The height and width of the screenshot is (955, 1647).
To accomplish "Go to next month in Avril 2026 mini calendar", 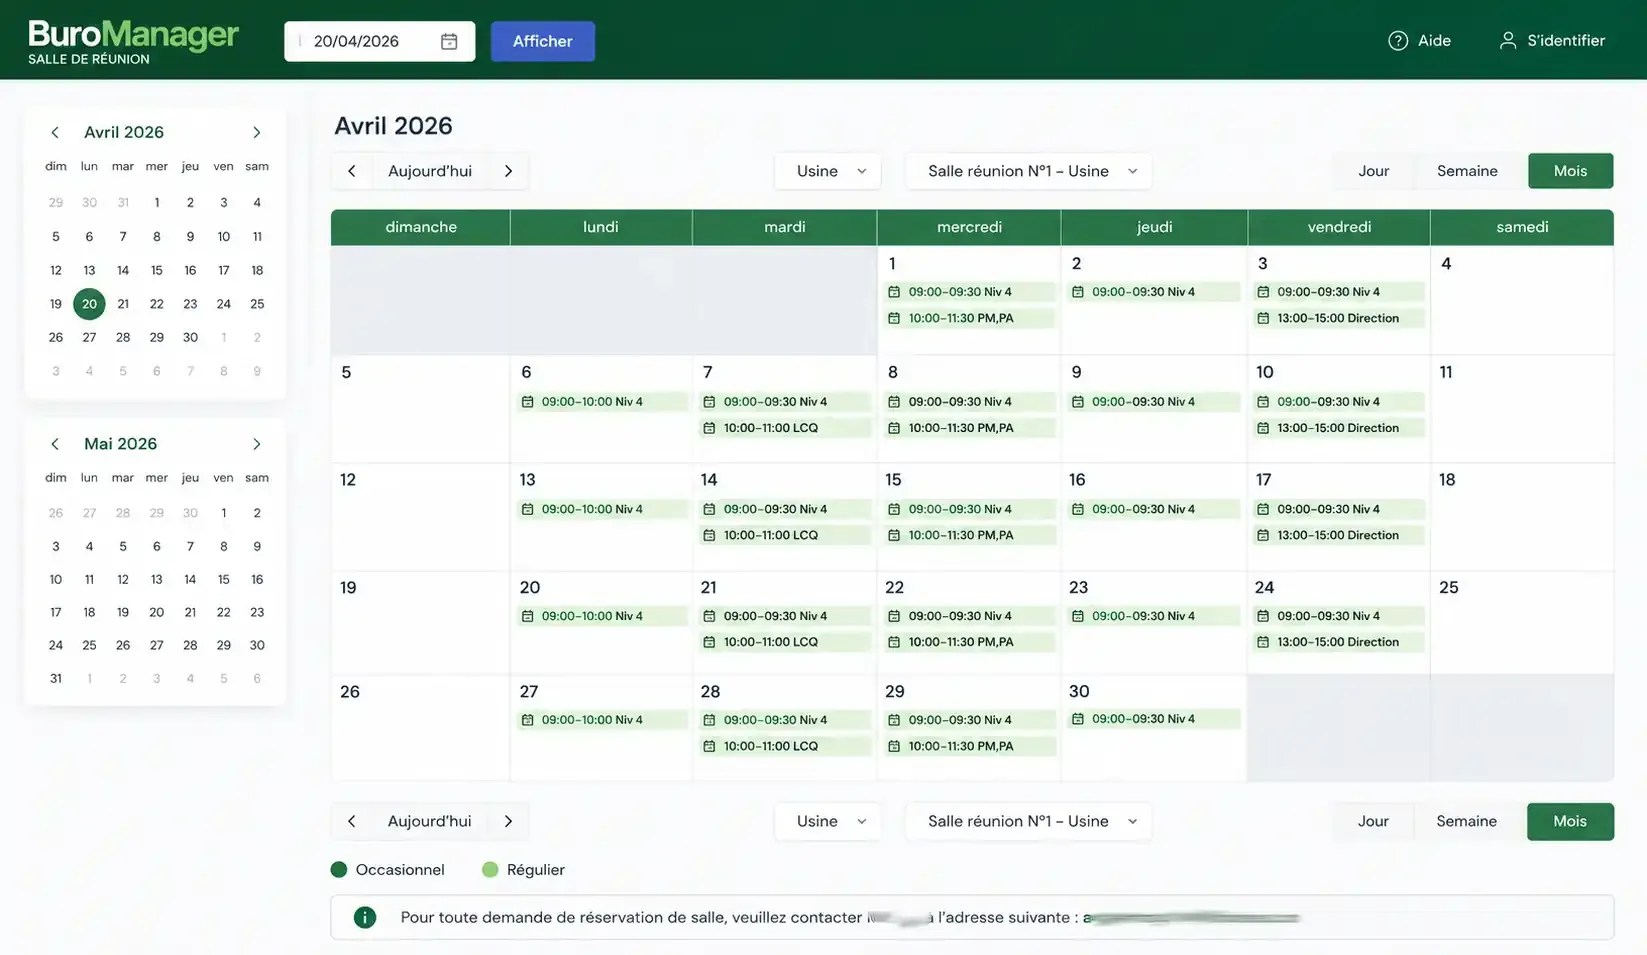I will [257, 132].
